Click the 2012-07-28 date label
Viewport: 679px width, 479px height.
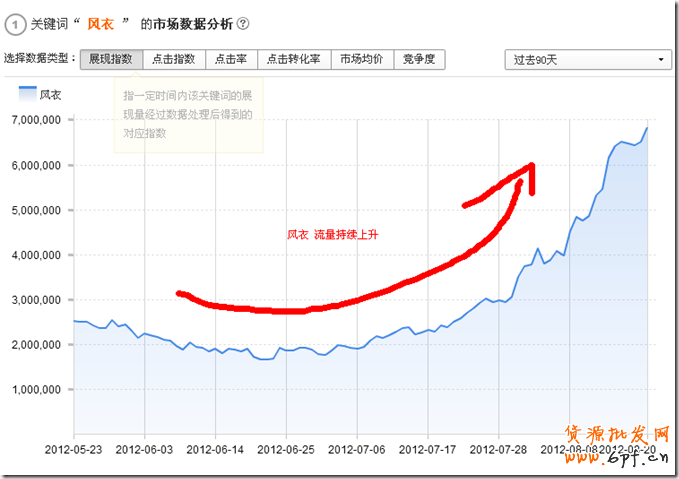pos(498,450)
